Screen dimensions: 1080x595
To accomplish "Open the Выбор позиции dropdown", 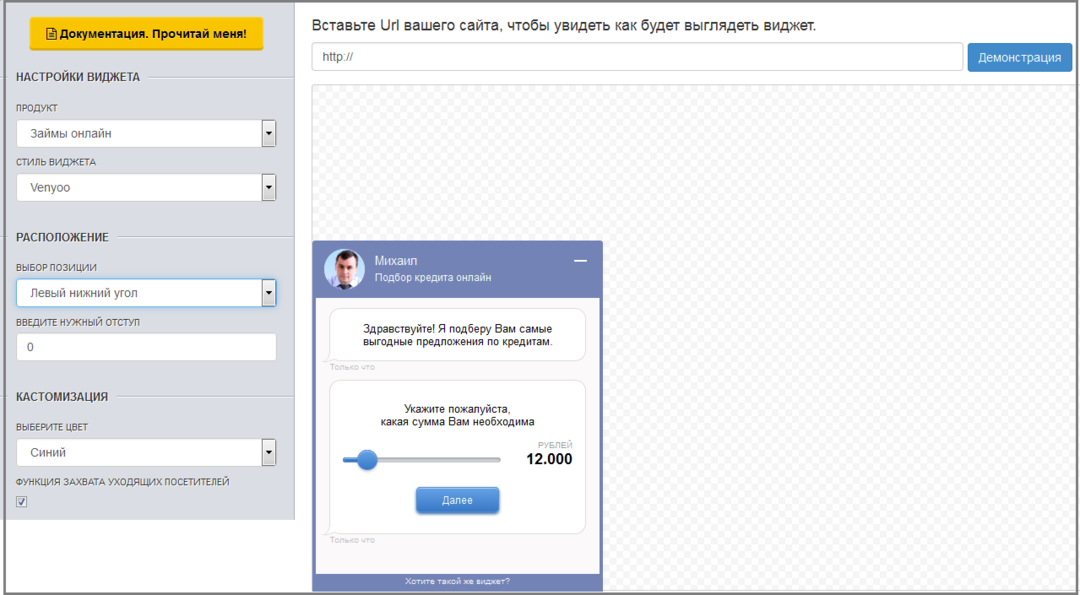I will tap(146, 293).
